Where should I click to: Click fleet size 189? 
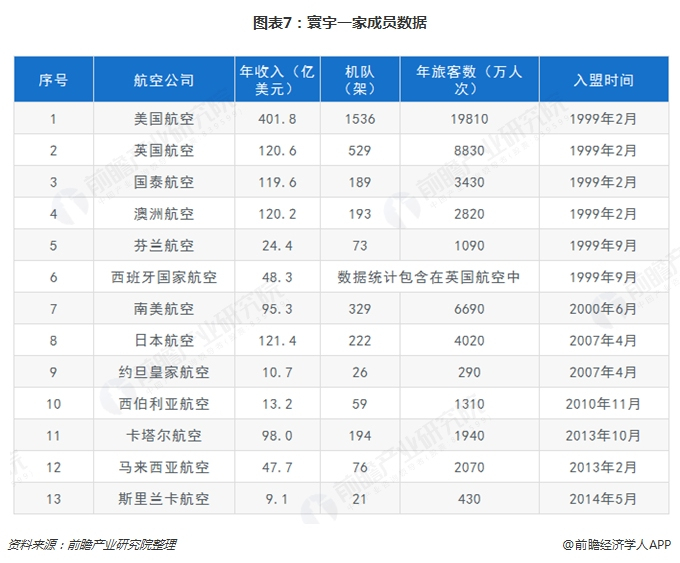click(360, 182)
